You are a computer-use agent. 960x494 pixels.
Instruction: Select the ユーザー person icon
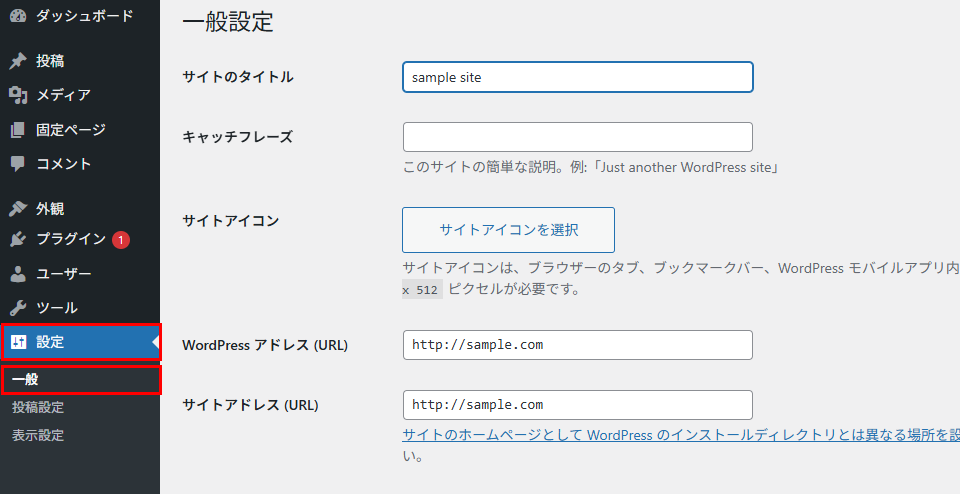point(18,274)
